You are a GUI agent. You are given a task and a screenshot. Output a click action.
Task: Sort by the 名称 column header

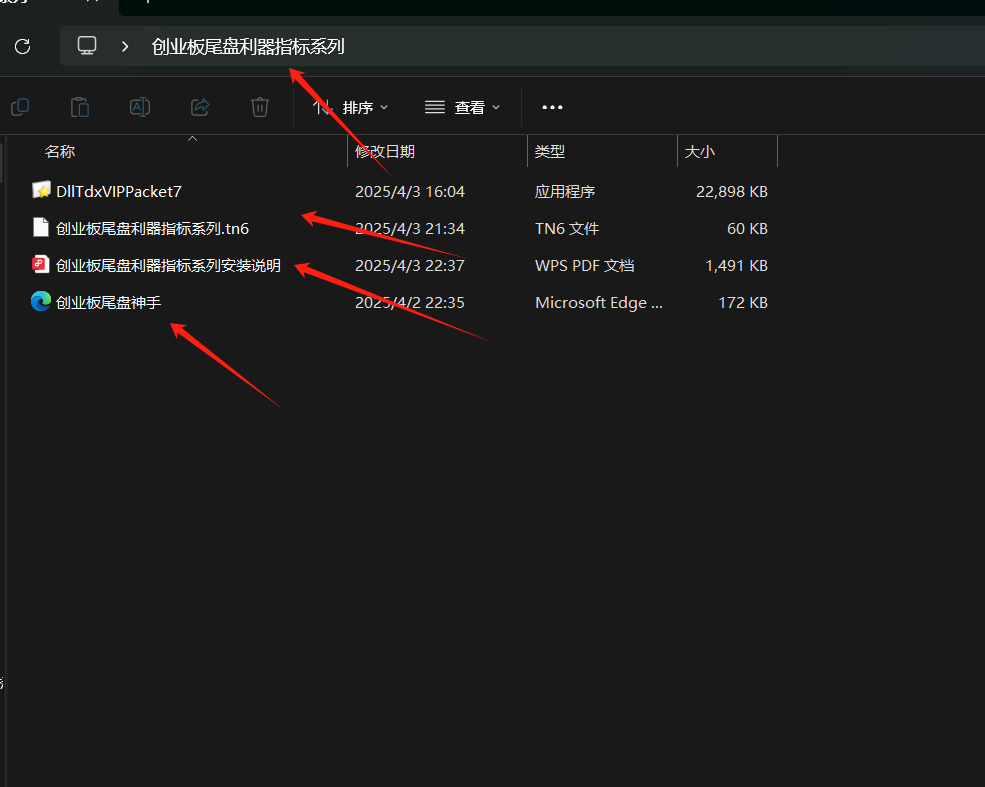(60, 152)
